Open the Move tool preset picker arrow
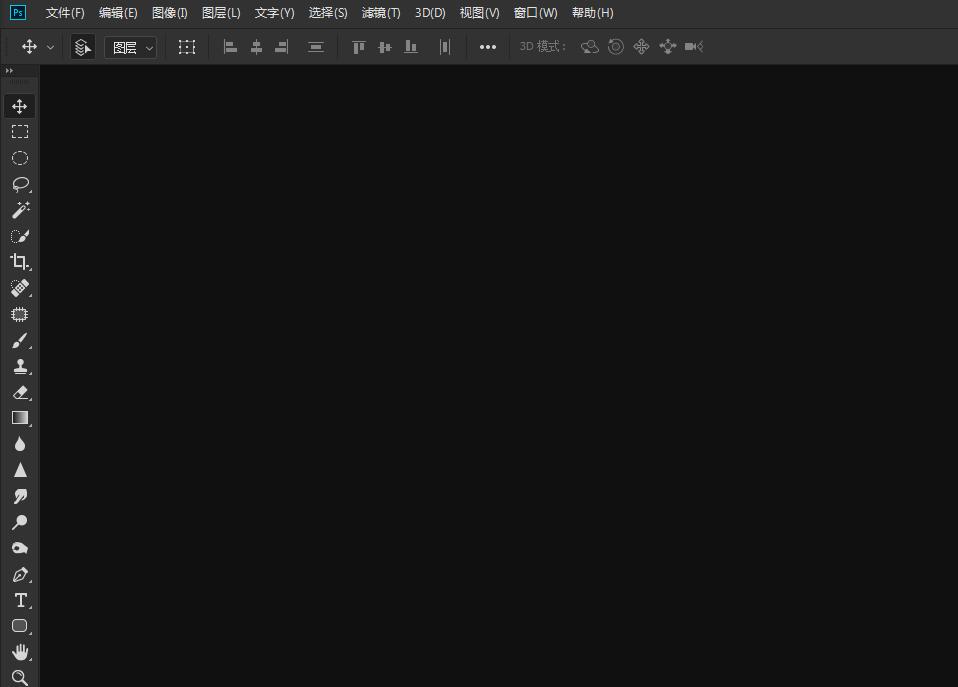This screenshot has height=687, width=958. click(x=50, y=47)
